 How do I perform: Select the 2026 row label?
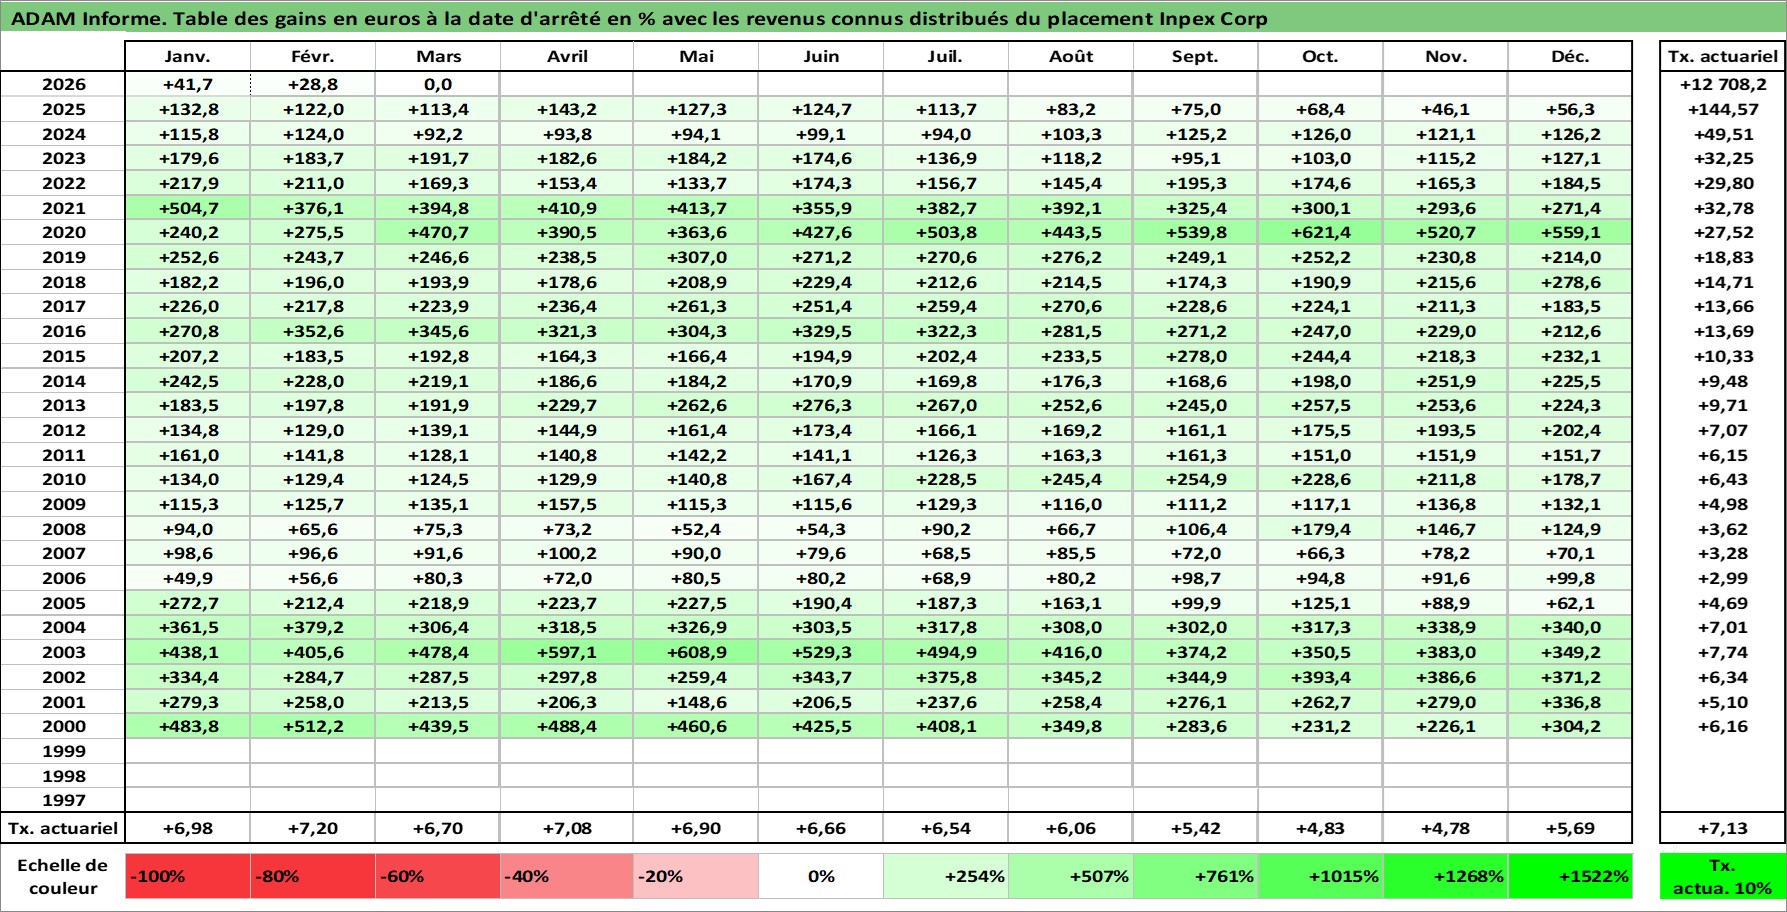coord(63,85)
